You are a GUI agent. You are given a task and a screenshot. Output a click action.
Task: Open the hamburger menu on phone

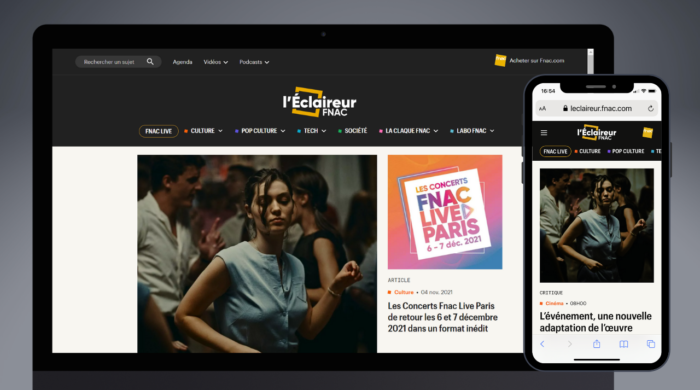tap(544, 133)
